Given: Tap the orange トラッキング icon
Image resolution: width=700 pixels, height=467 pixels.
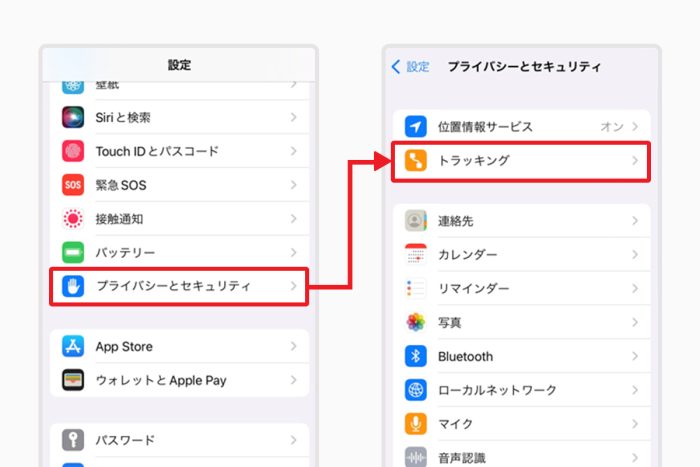Looking at the screenshot, I should click(416, 161).
